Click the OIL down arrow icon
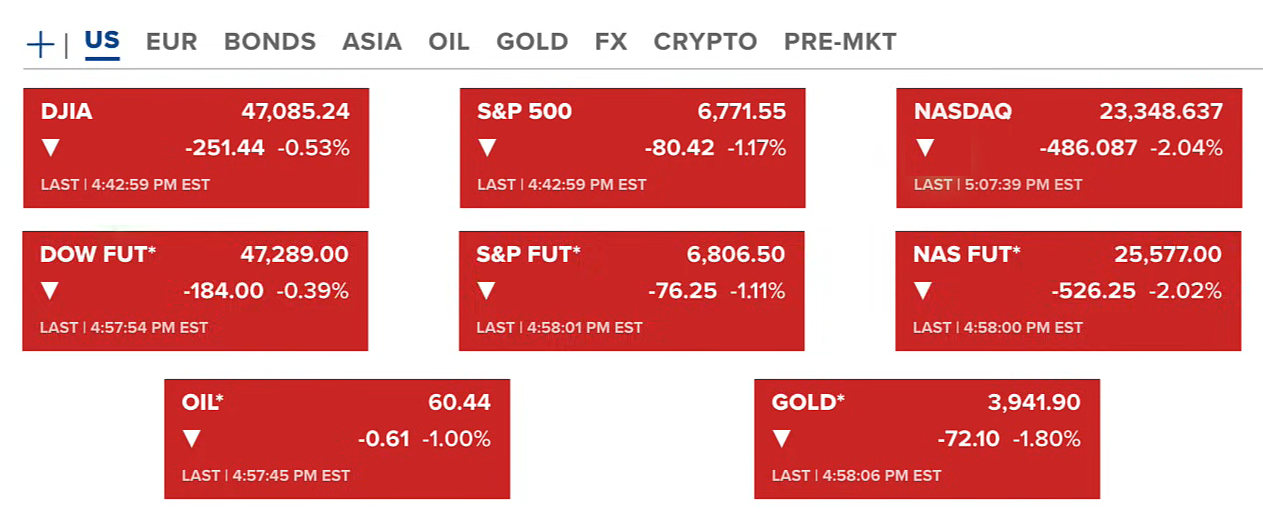The image size is (1263, 517). [x=192, y=439]
